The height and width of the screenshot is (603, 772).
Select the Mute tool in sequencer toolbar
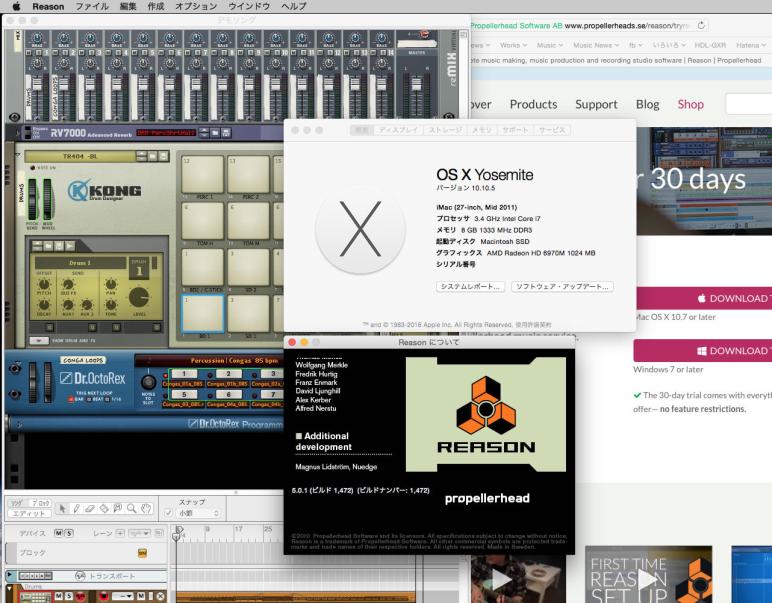pos(118,508)
